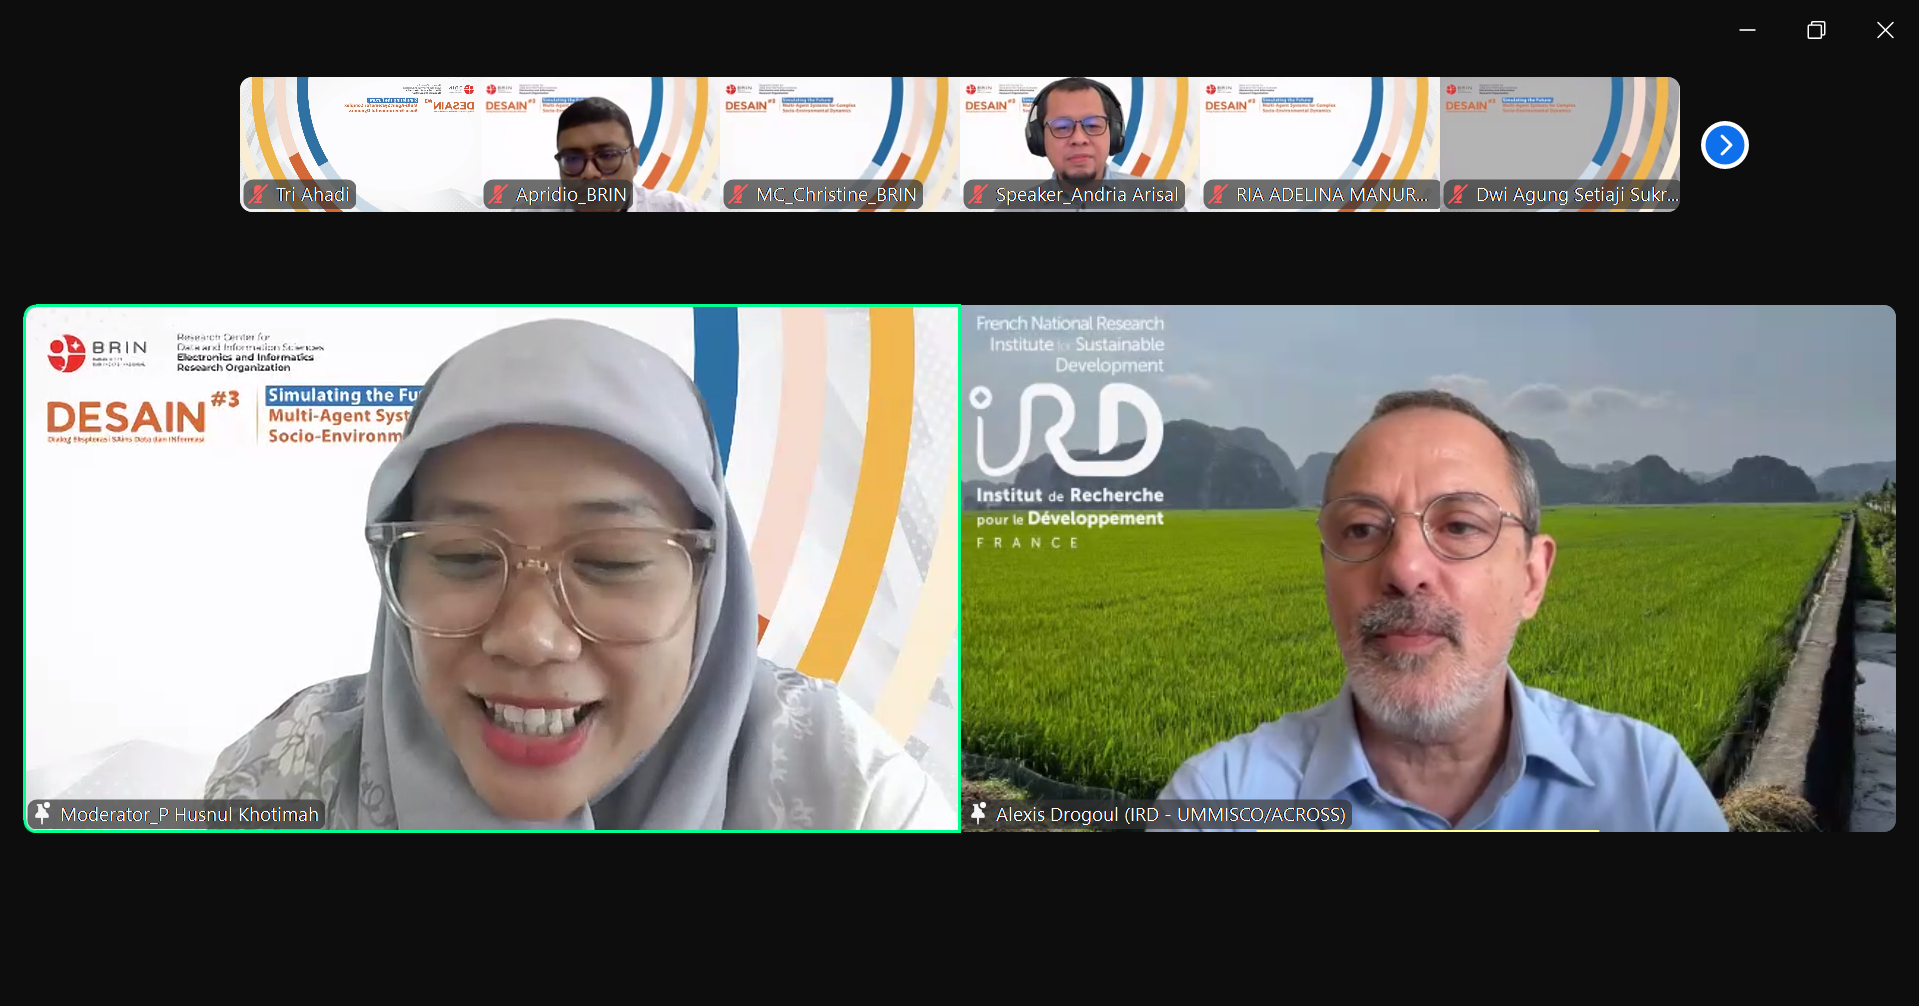Show next participants with the blue arrow
This screenshot has width=1919, height=1006.
1724,145
